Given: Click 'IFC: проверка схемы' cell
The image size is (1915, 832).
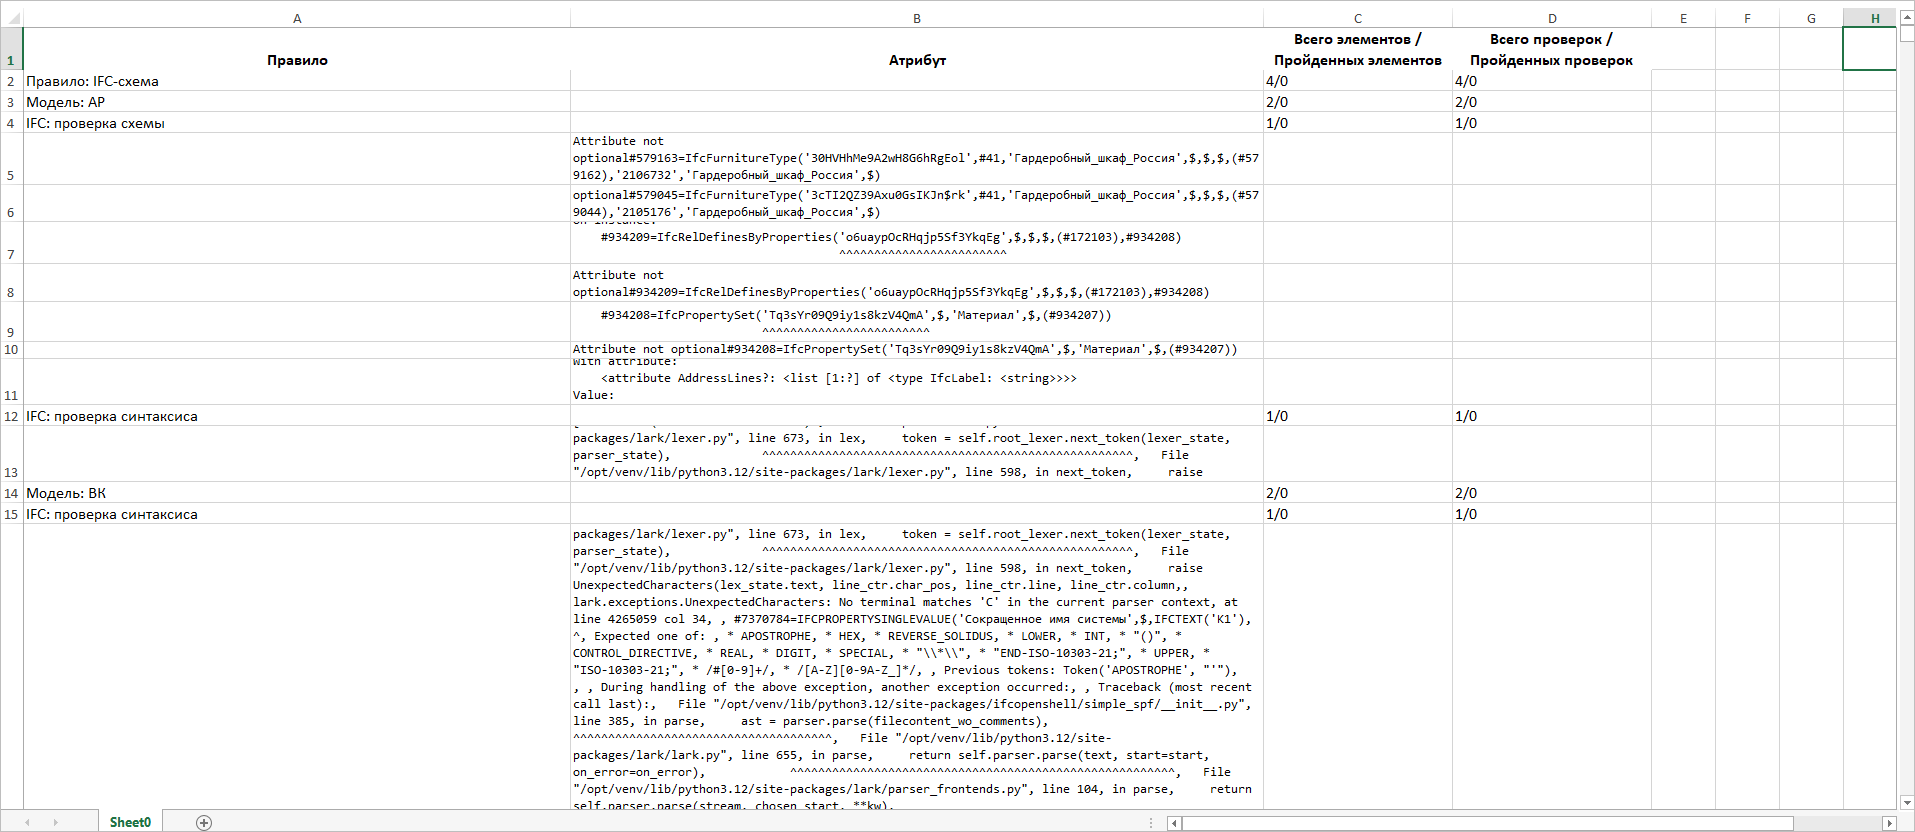Looking at the screenshot, I should pos(95,123).
